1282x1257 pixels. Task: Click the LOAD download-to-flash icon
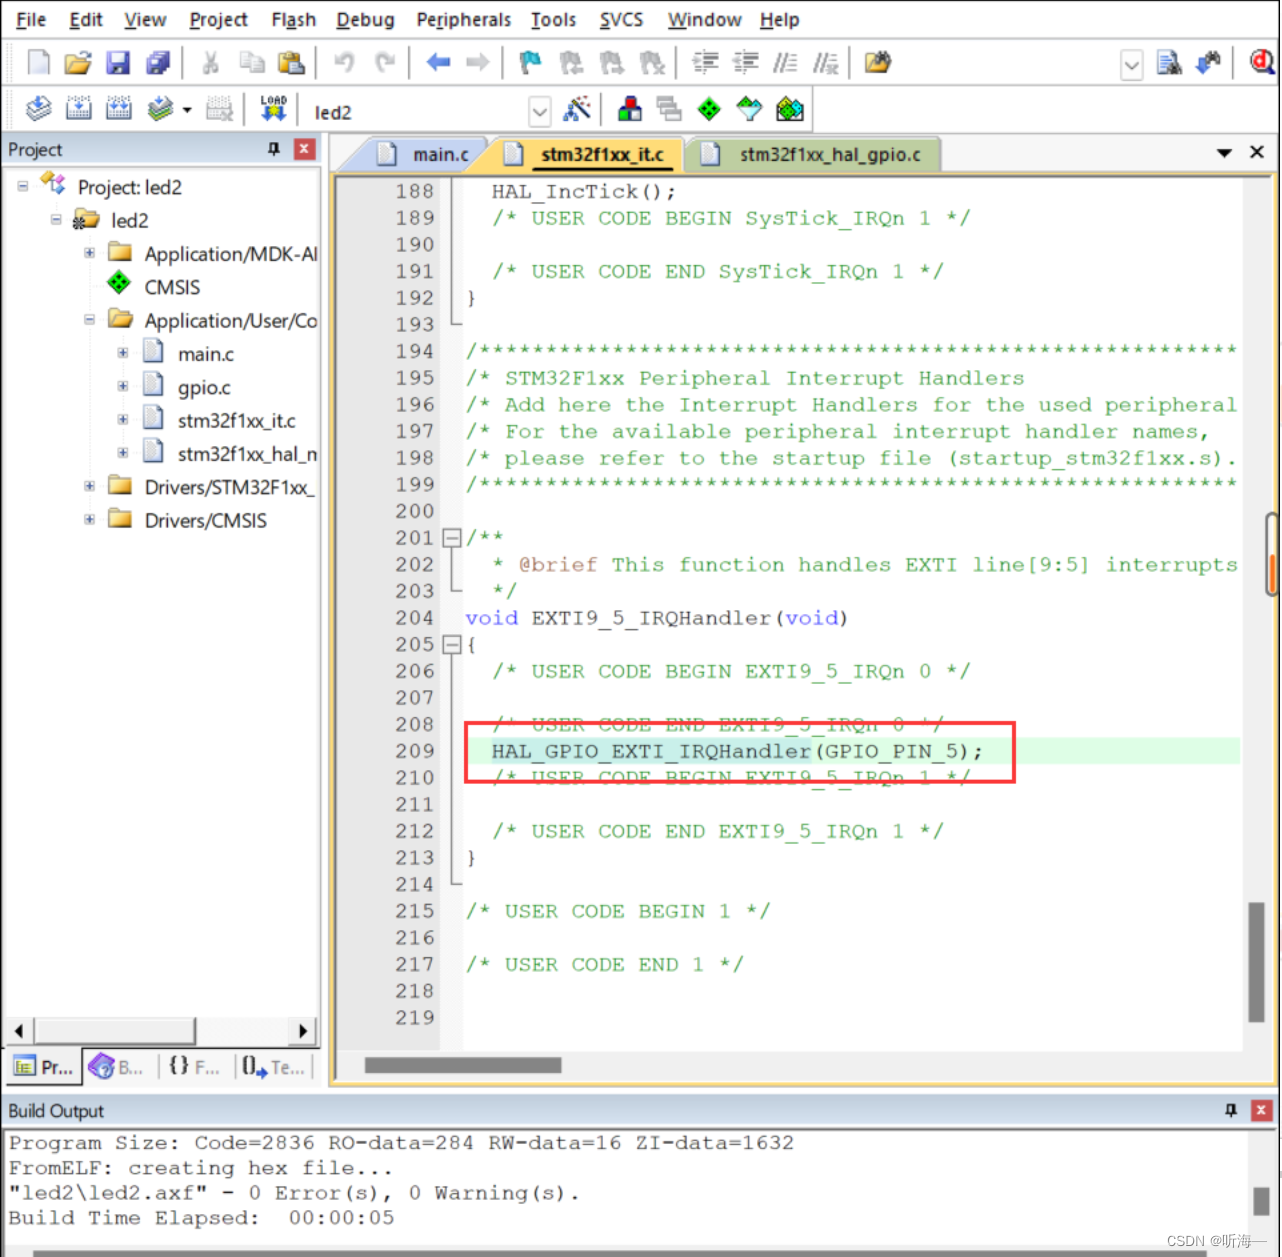pyautogui.click(x=273, y=108)
